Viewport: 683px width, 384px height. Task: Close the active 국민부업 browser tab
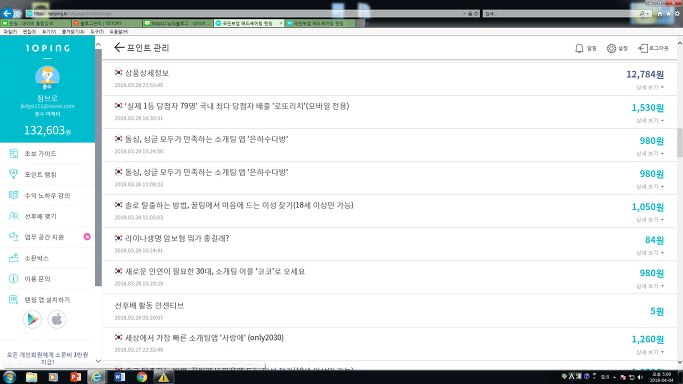(281, 23)
